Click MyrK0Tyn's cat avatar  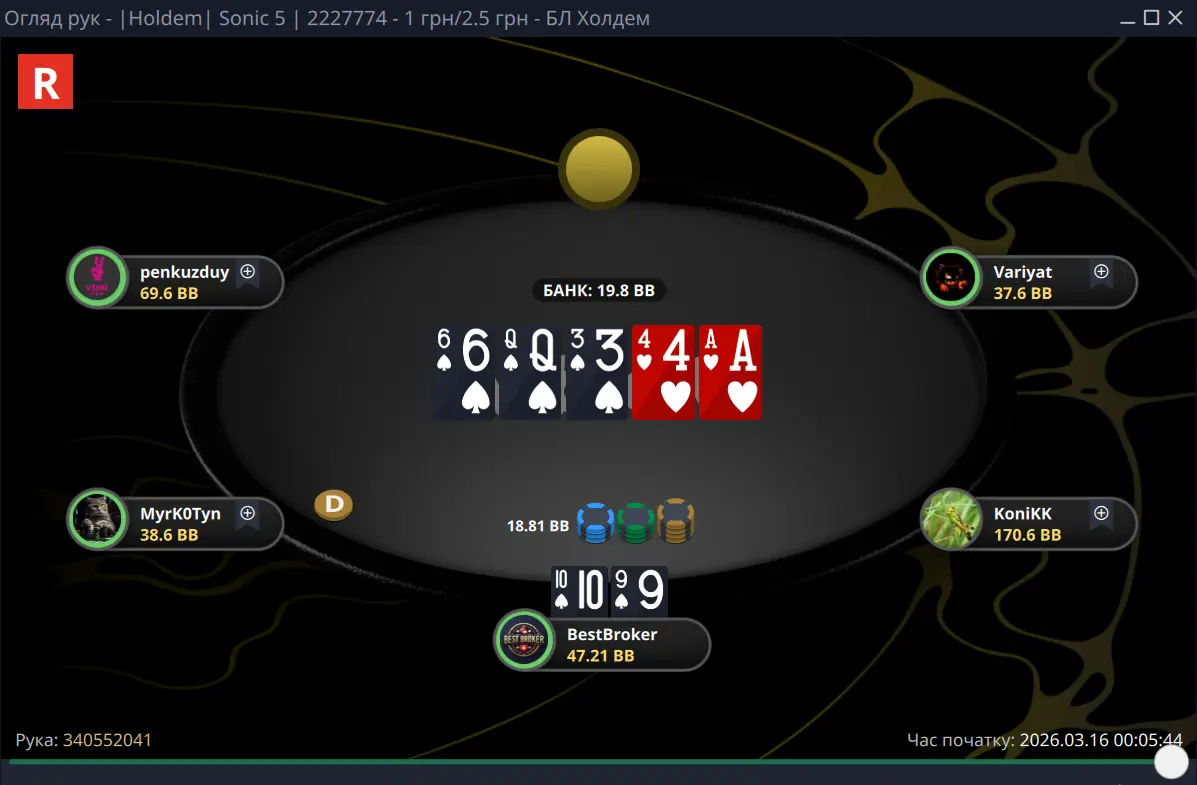(98, 519)
